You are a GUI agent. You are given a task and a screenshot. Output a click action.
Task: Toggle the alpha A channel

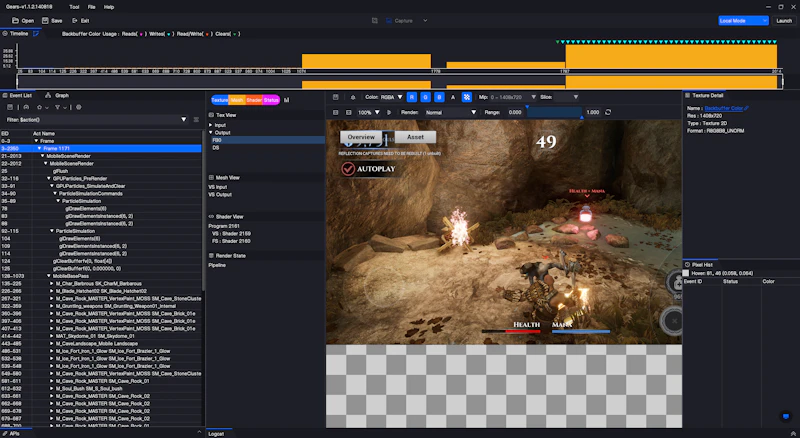coord(453,97)
